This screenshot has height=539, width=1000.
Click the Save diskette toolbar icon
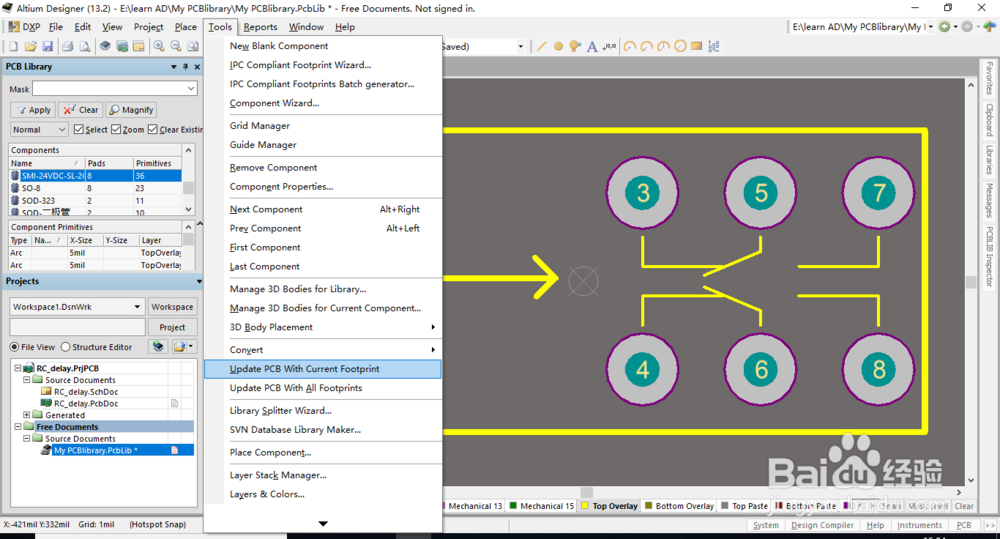tap(47, 46)
